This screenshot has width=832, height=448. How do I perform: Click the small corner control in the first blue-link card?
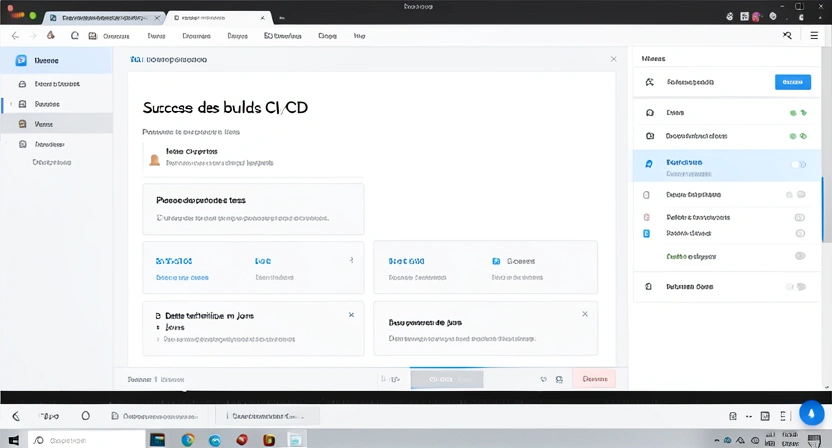(351, 260)
